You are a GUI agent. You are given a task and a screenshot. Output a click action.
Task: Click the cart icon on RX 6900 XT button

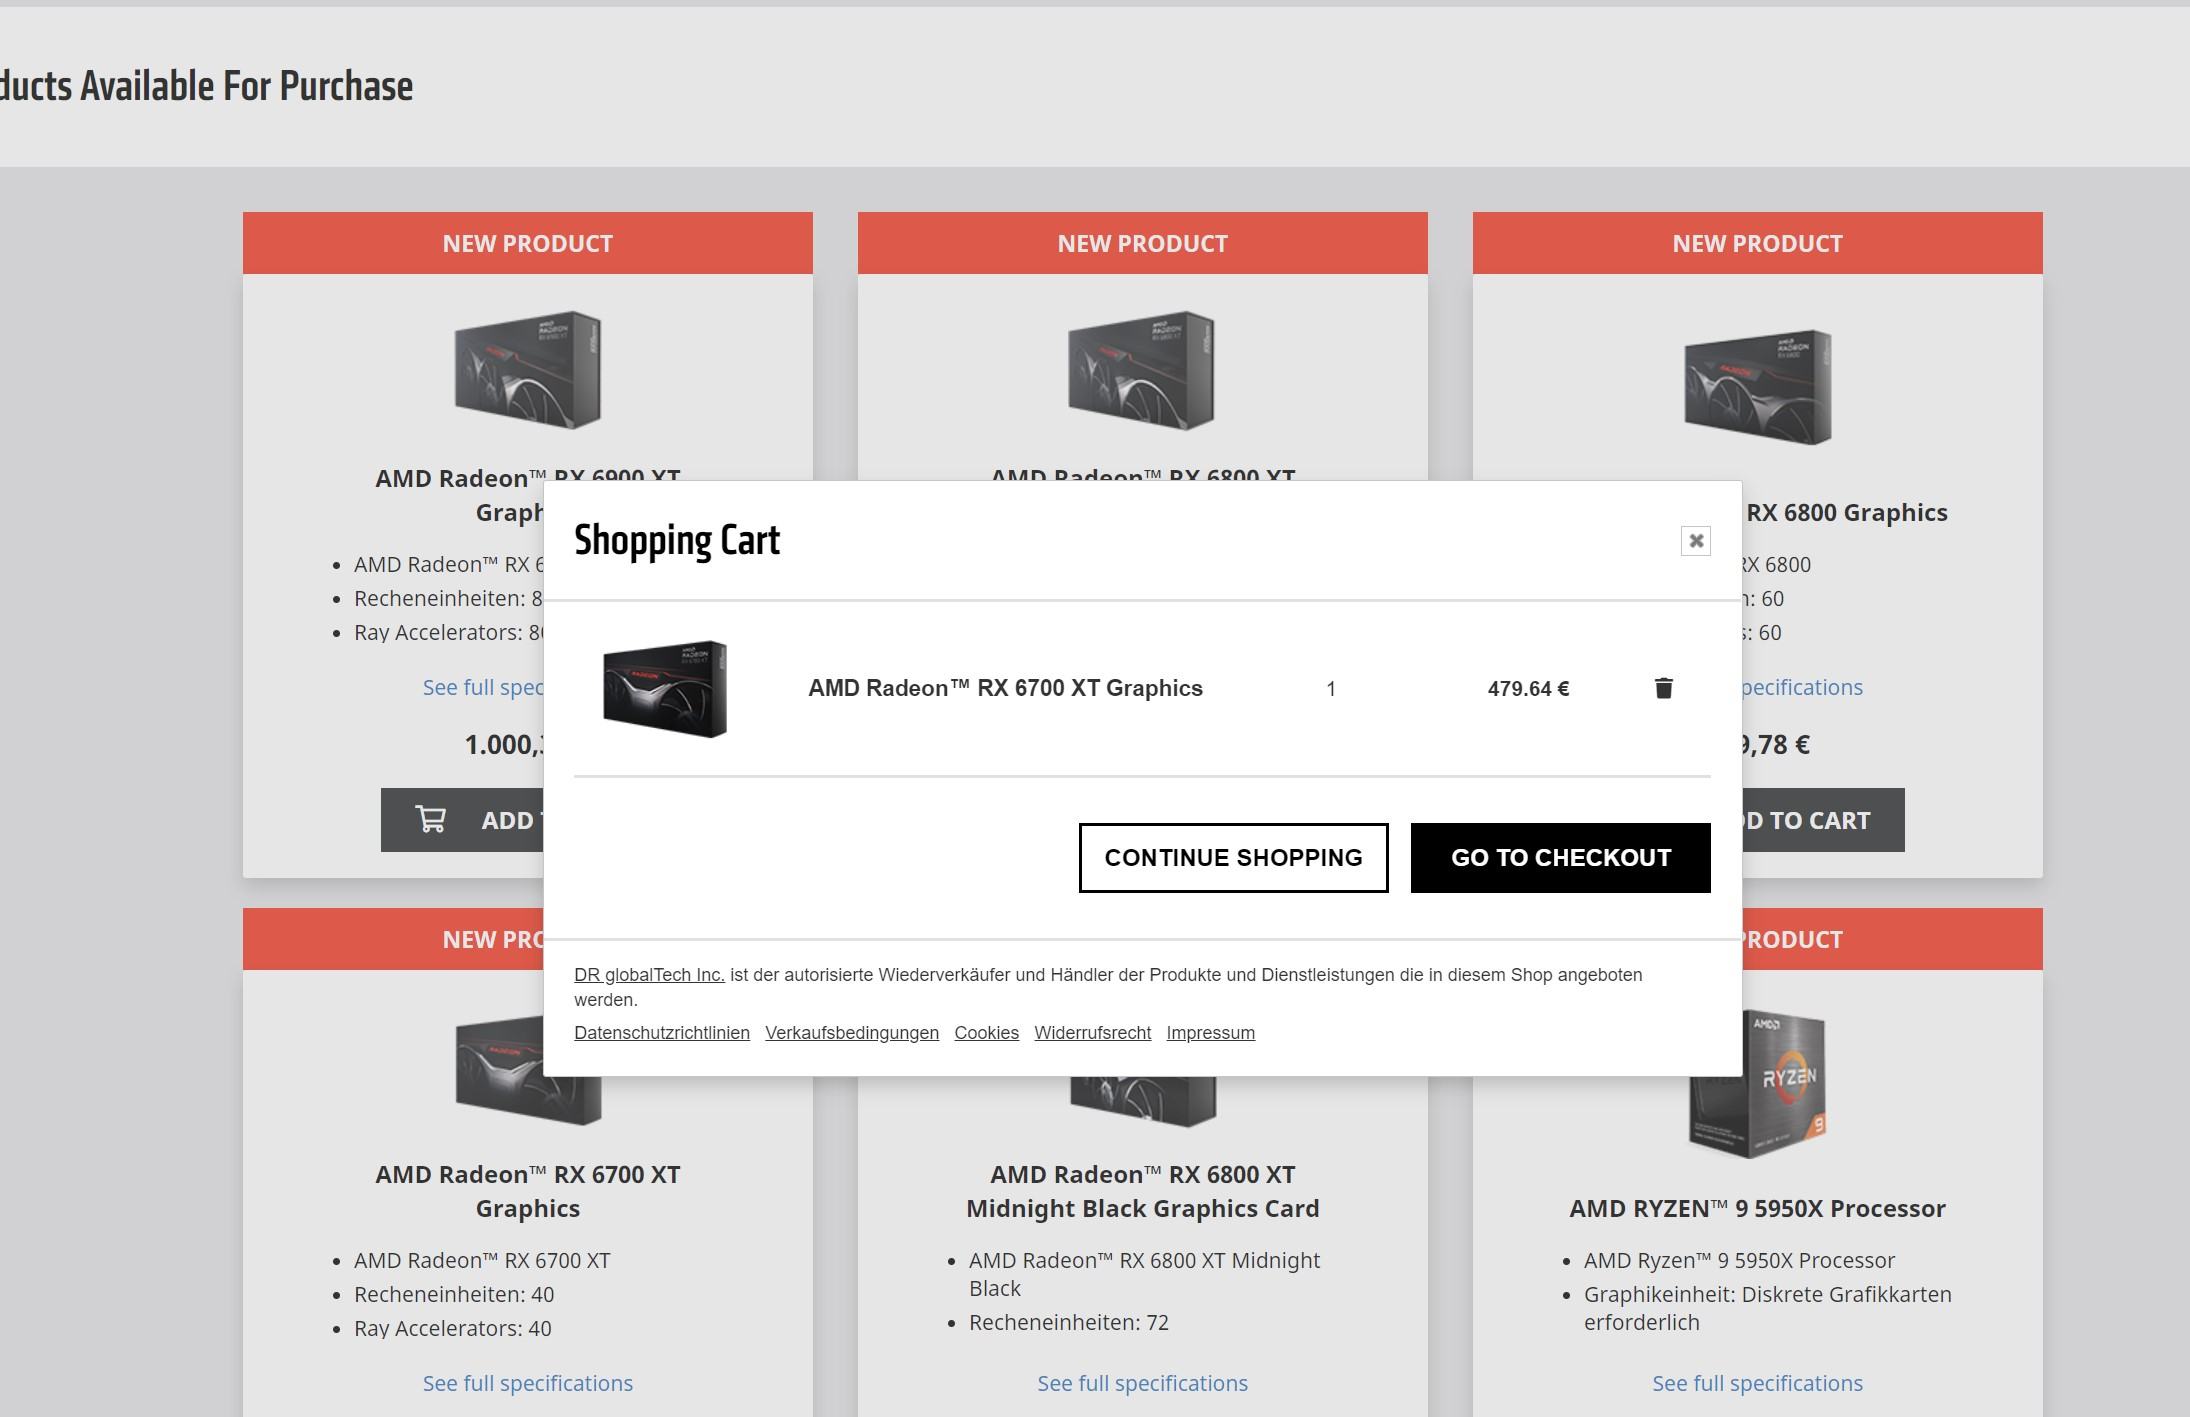(431, 820)
